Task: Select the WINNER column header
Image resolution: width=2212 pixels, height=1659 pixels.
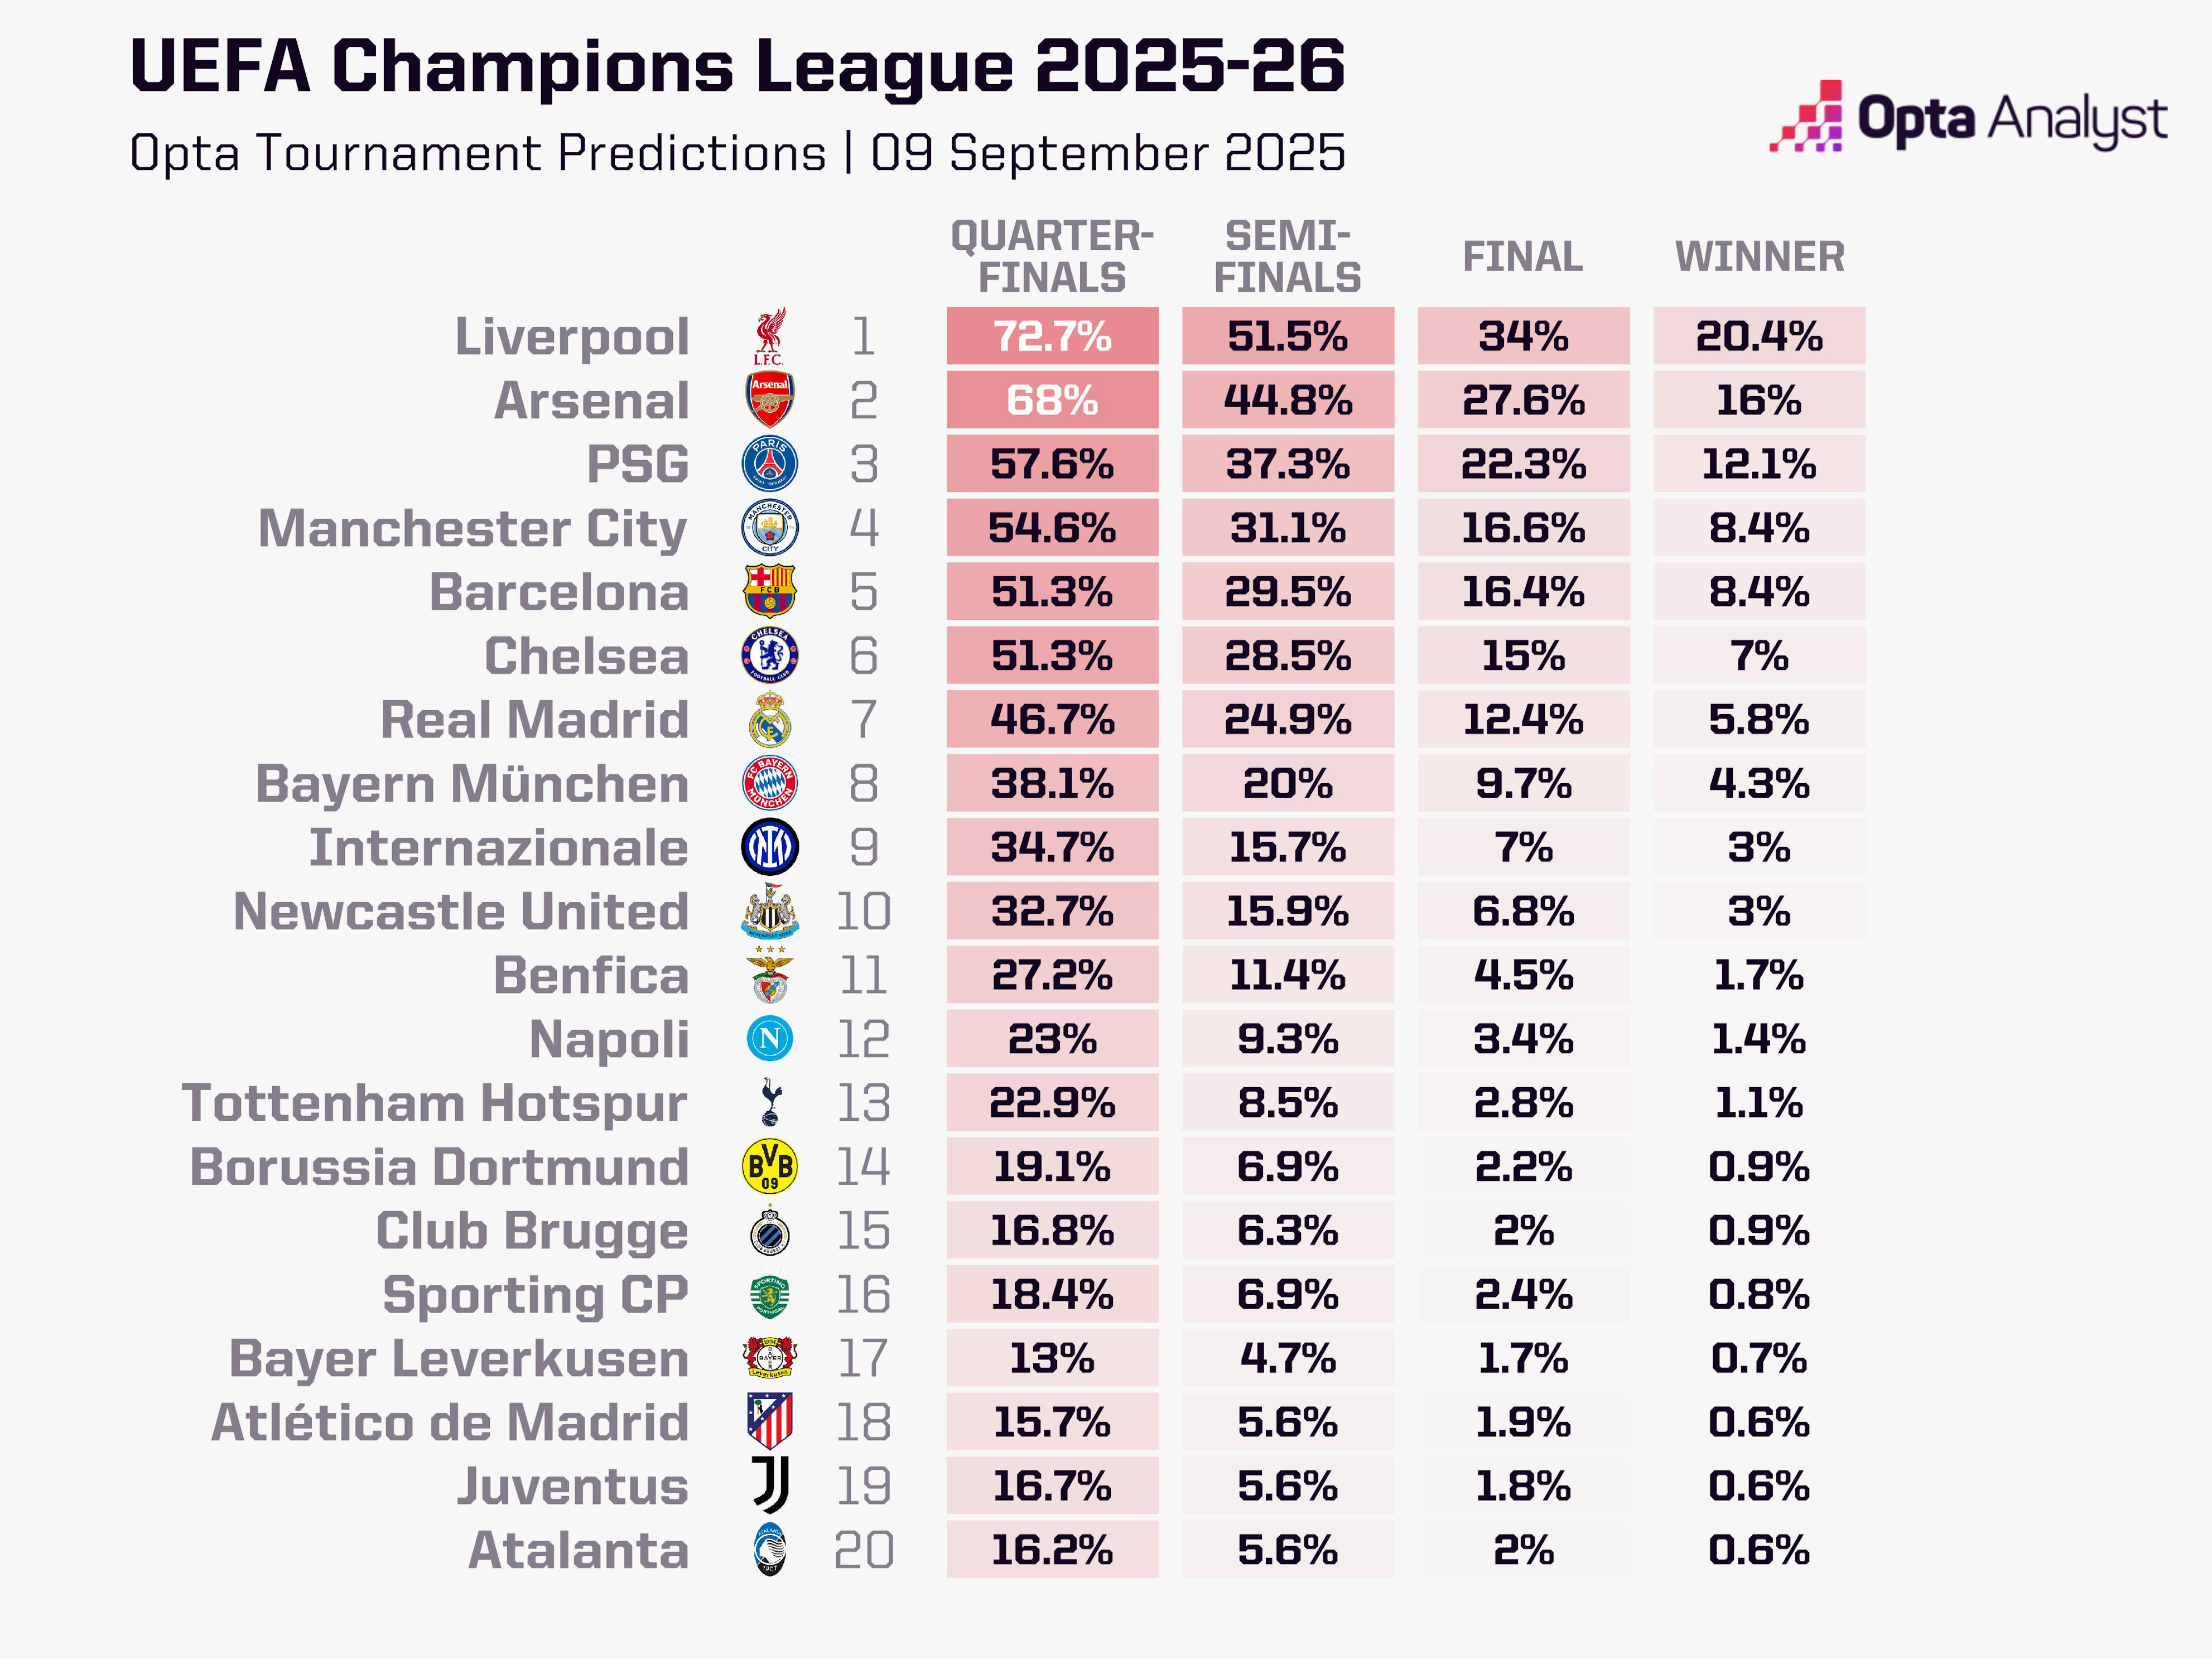Action: (1759, 257)
